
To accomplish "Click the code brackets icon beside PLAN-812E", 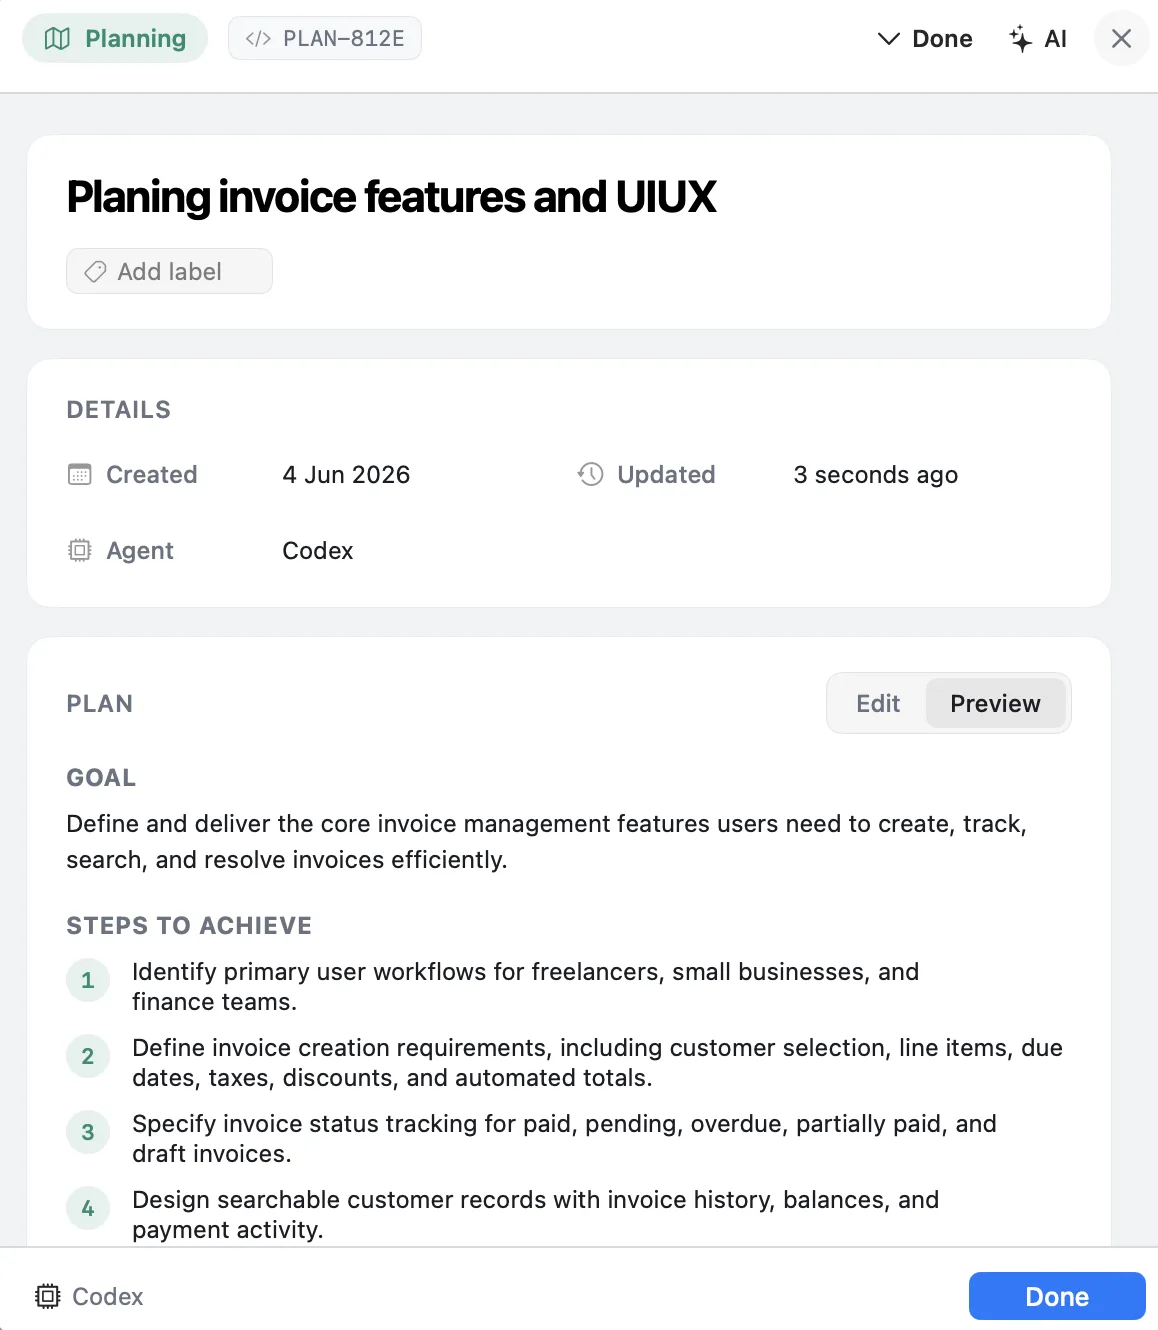I will [258, 39].
